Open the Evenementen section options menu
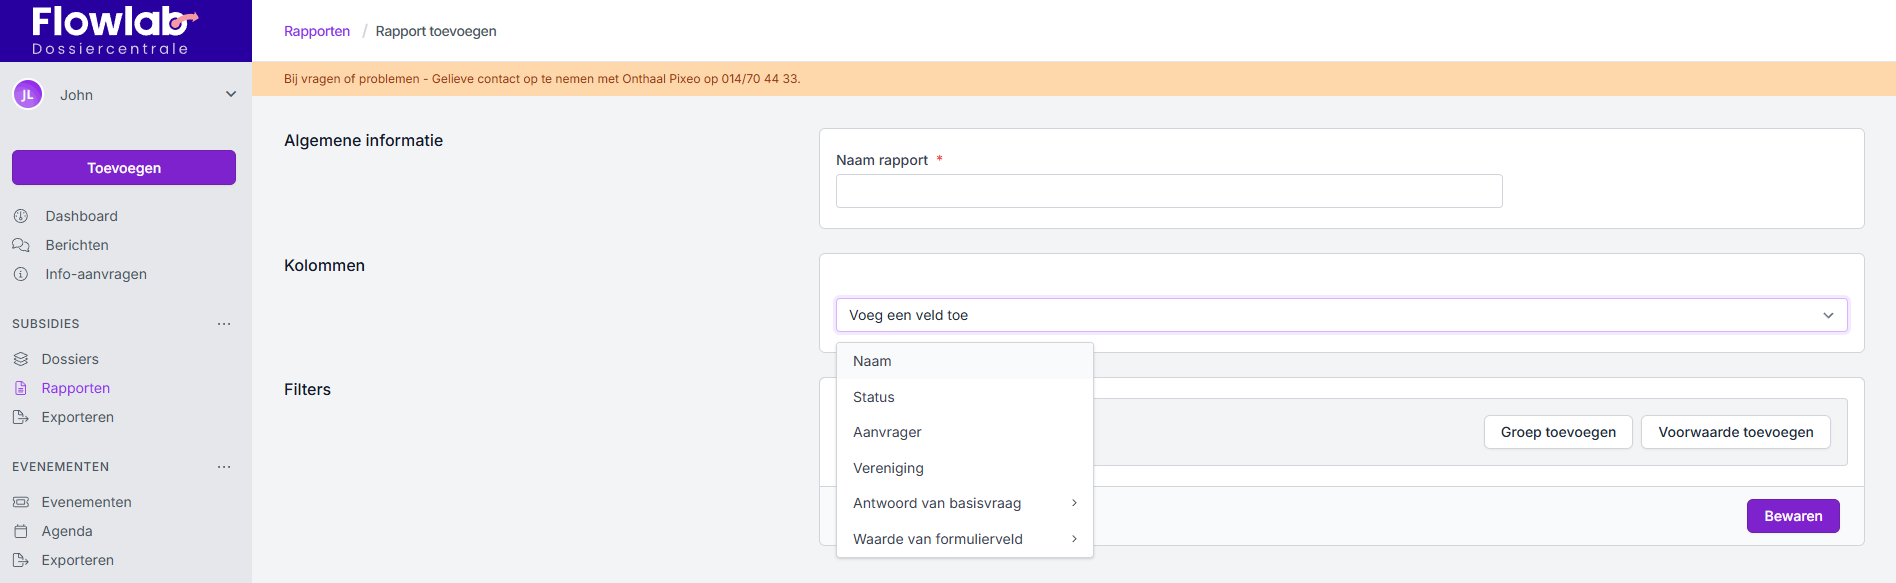Image resolution: width=1896 pixels, height=583 pixels. click(x=224, y=467)
